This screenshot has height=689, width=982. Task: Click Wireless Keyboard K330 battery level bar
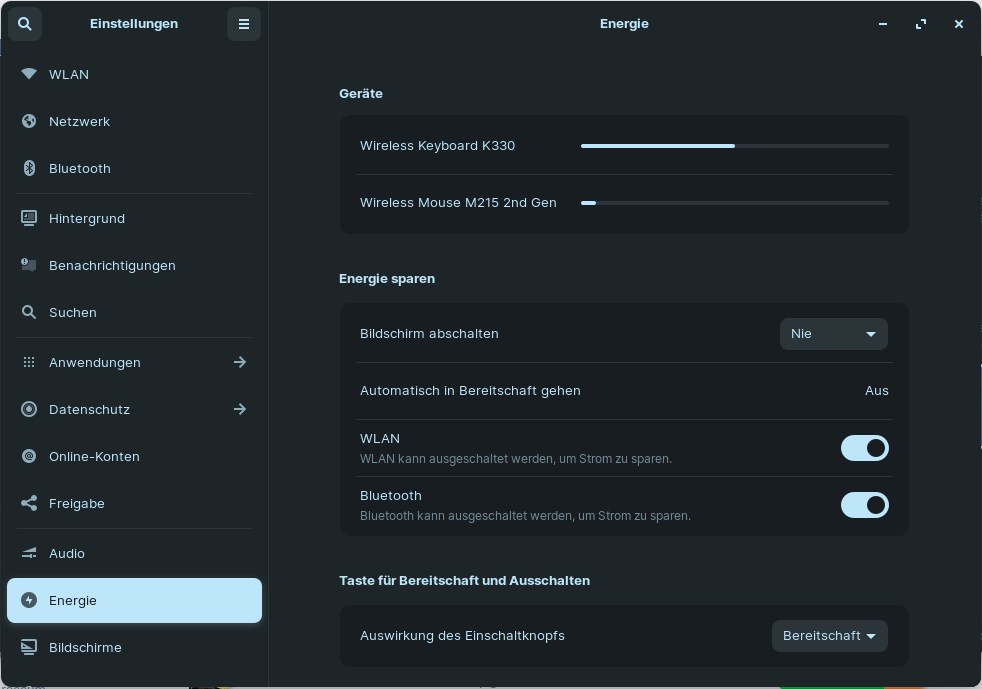click(735, 146)
